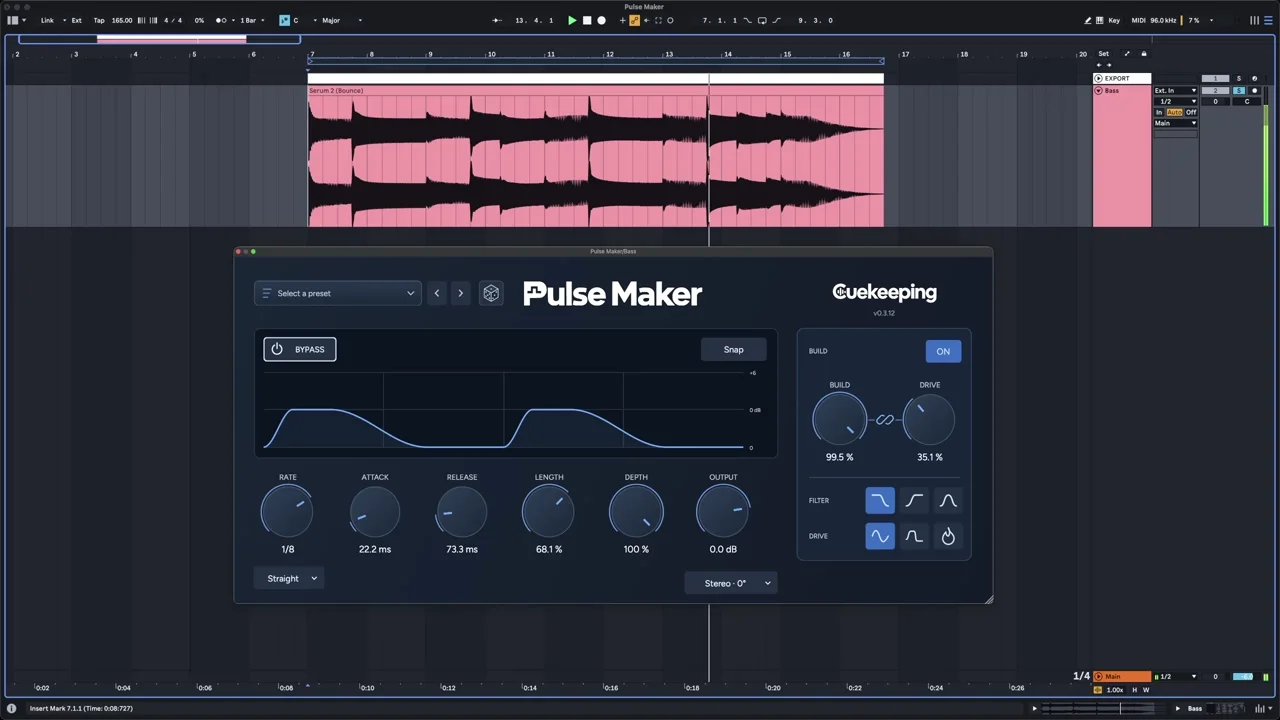Click the lock icon next to Set
This screenshot has height=720, width=1280.
point(1144,54)
